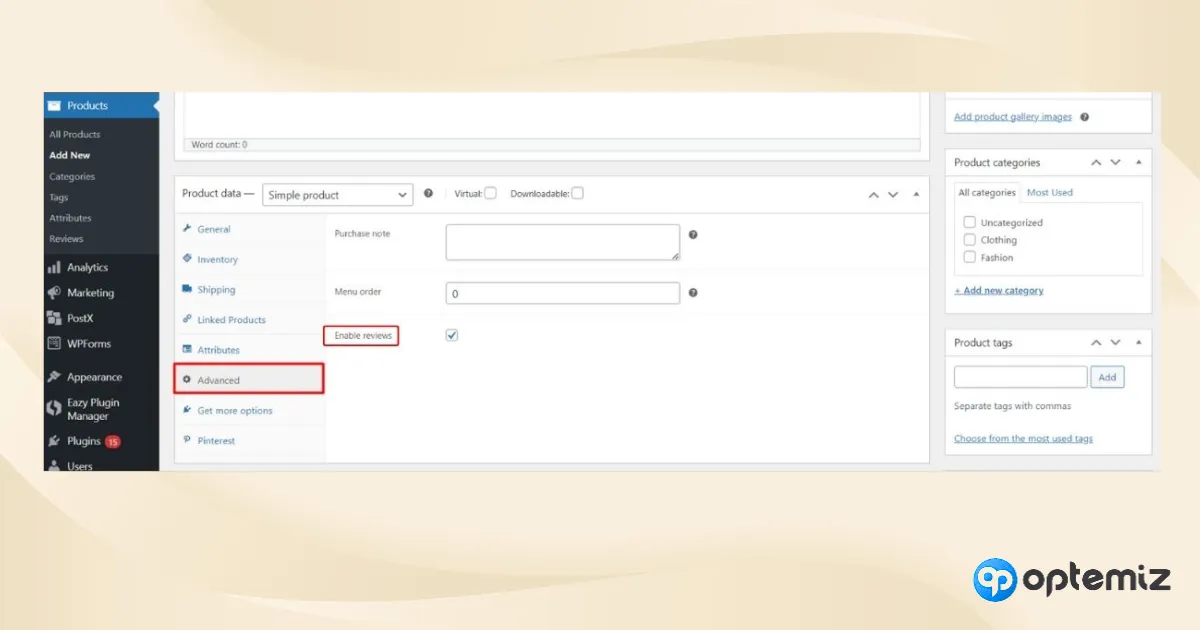Click help icon beside Add product gallery images
The width and height of the screenshot is (1200, 630).
click(1085, 117)
